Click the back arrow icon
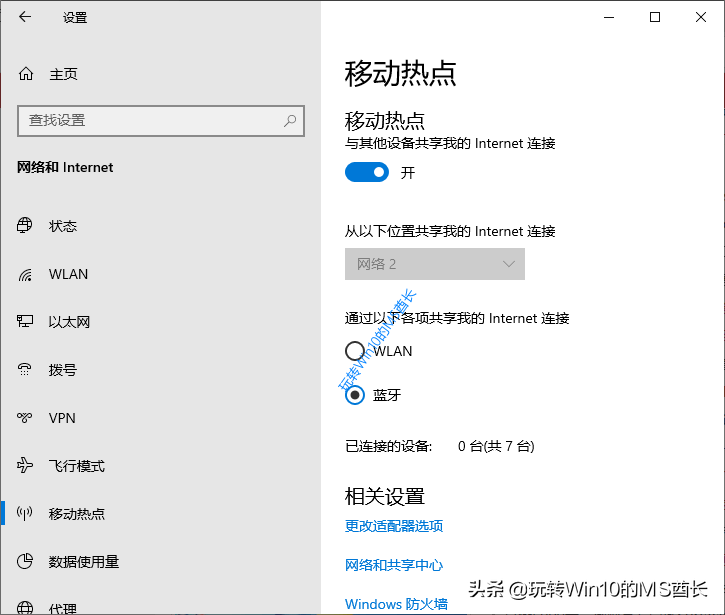The image size is (725, 615). 25,17
